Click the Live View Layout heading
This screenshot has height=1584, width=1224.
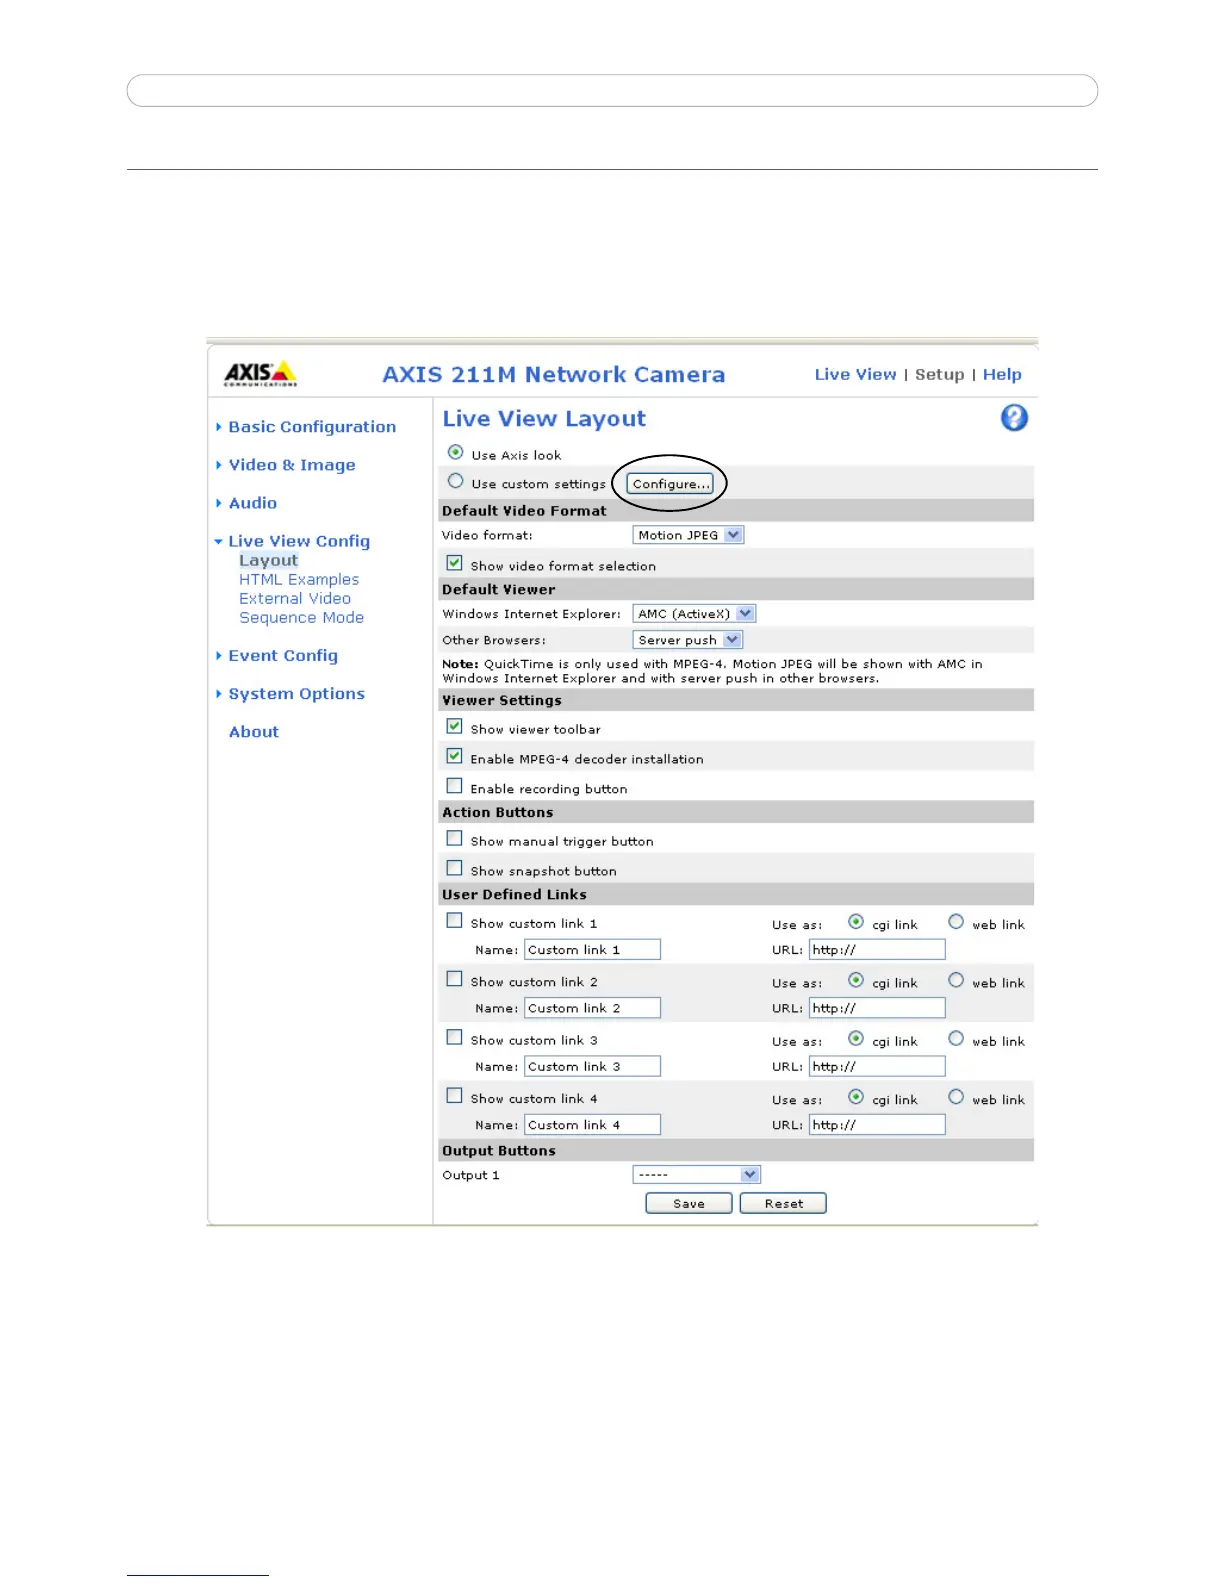544,419
